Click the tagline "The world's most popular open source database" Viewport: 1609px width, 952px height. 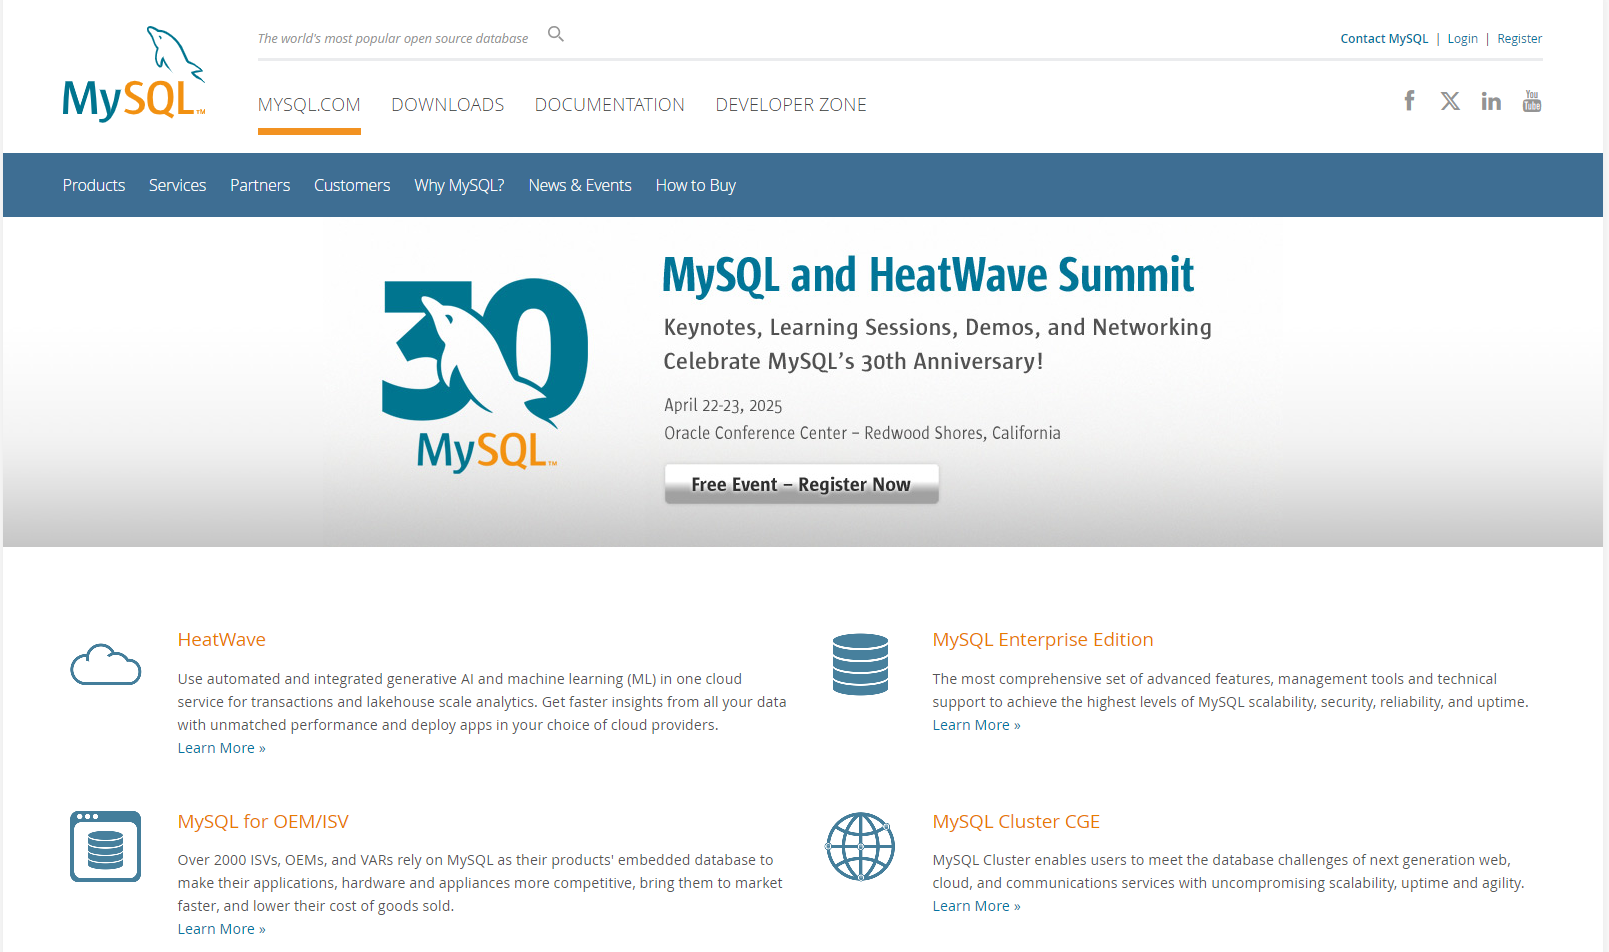393,39
